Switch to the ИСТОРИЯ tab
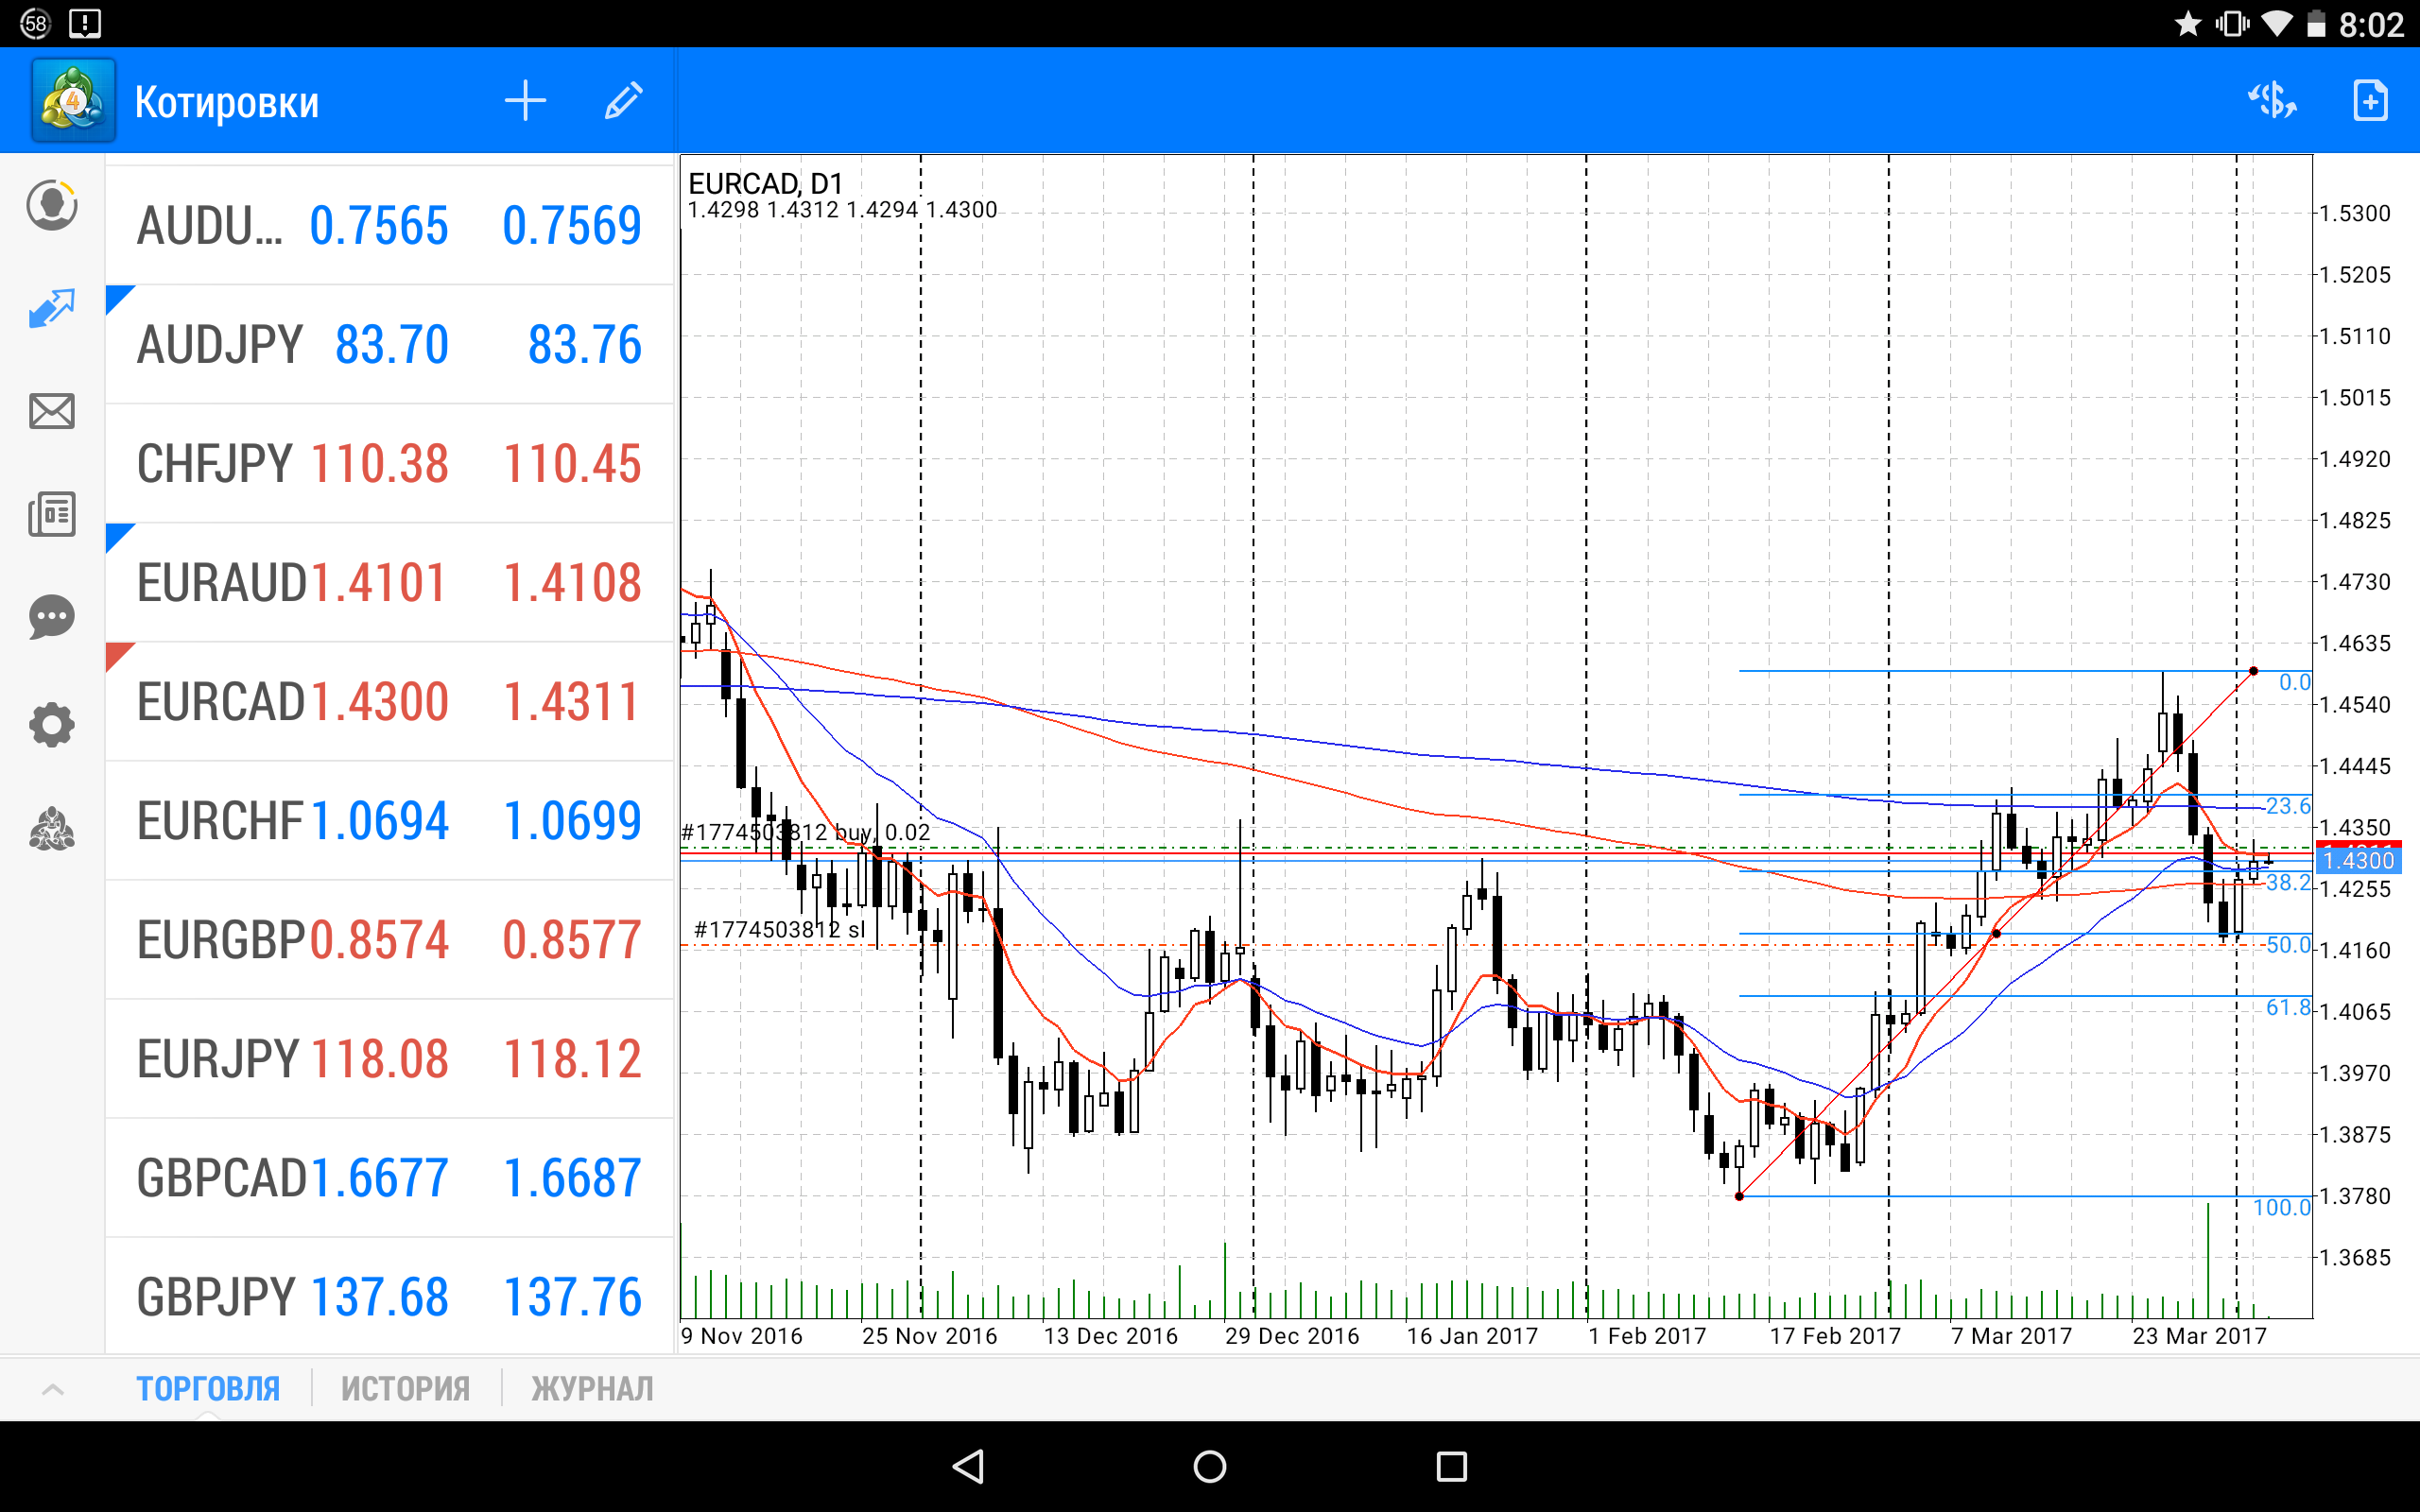Viewport: 2420px width, 1512px height. click(405, 1389)
